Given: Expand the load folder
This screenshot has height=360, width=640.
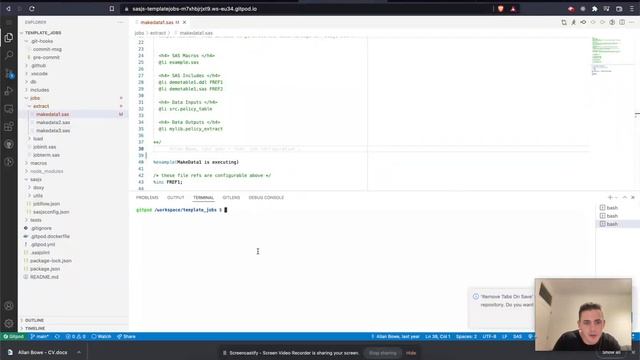Looking at the screenshot, I should (38, 139).
